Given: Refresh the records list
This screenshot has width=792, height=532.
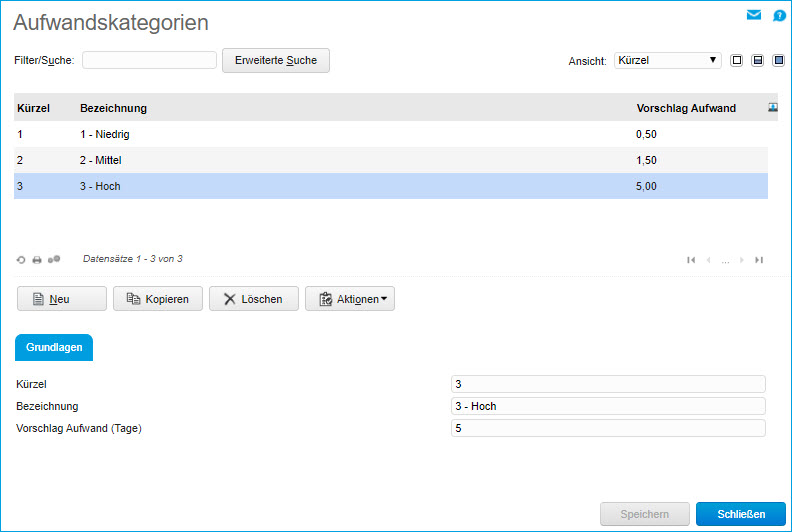Looking at the screenshot, I should coord(21,260).
